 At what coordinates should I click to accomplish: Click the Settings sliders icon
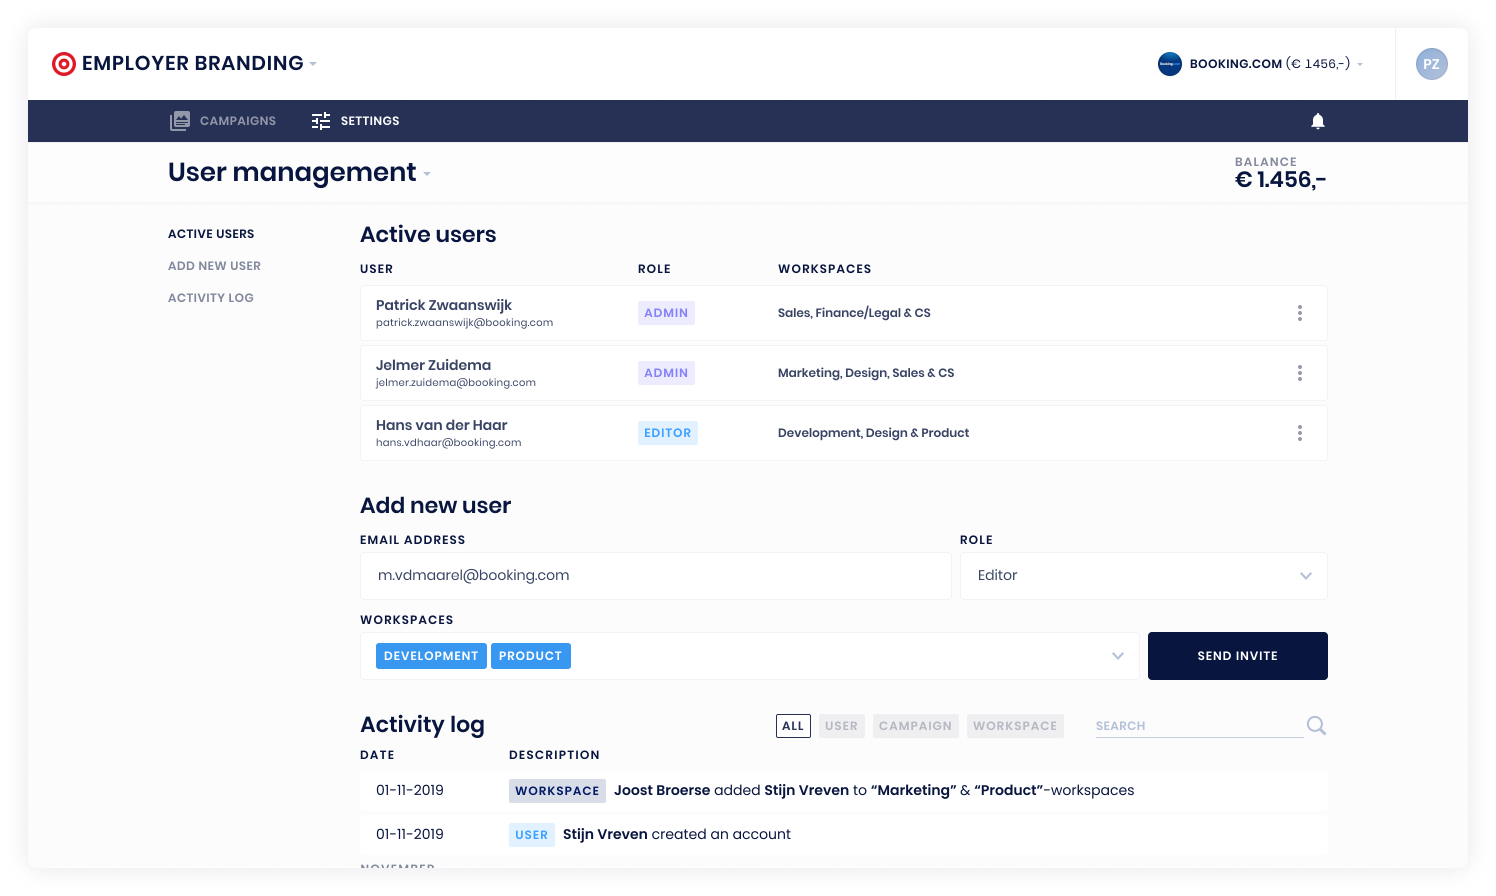[x=321, y=121]
